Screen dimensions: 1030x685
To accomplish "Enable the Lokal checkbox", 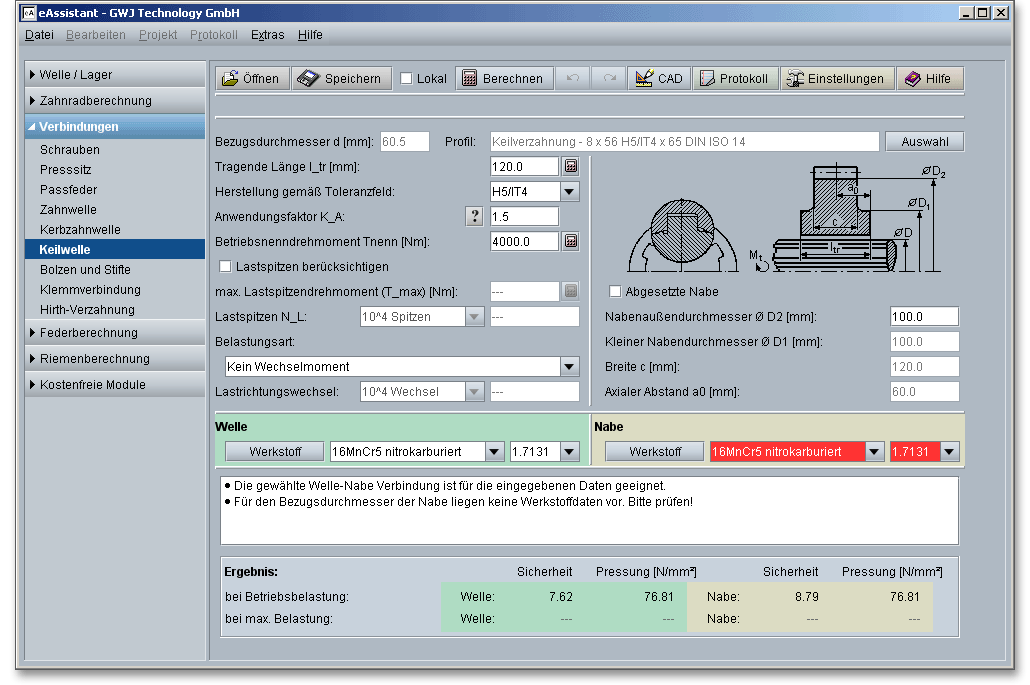I will 407,79.
